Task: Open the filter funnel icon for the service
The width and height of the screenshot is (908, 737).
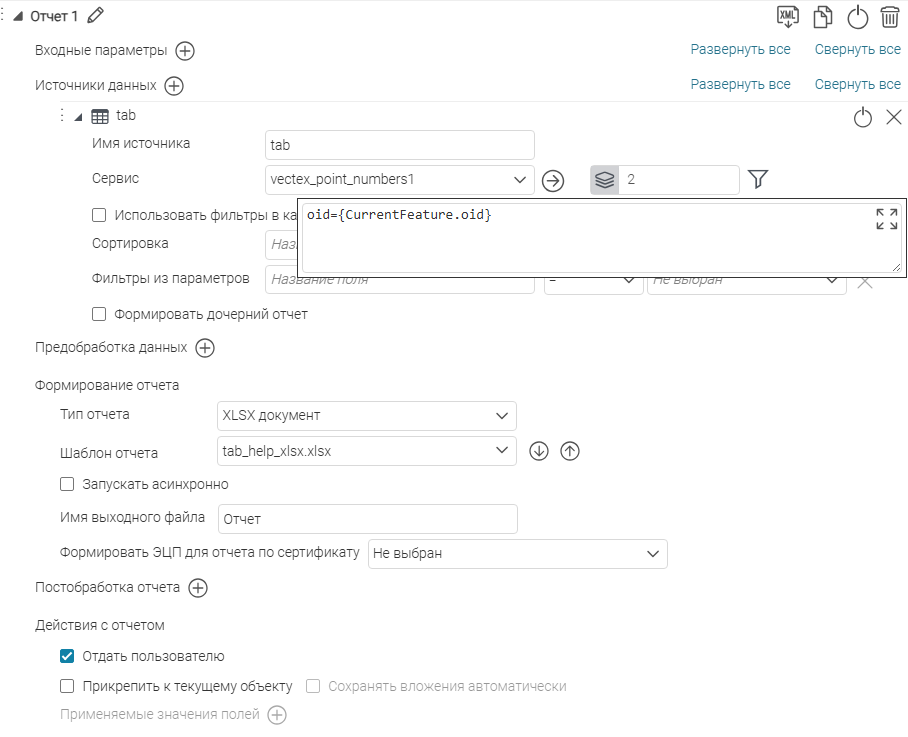Action: click(x=758, y=180)
